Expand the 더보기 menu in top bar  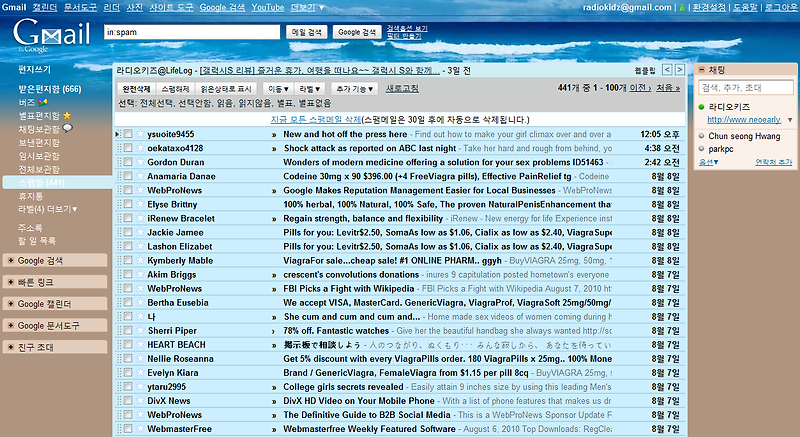pos(308,8)
